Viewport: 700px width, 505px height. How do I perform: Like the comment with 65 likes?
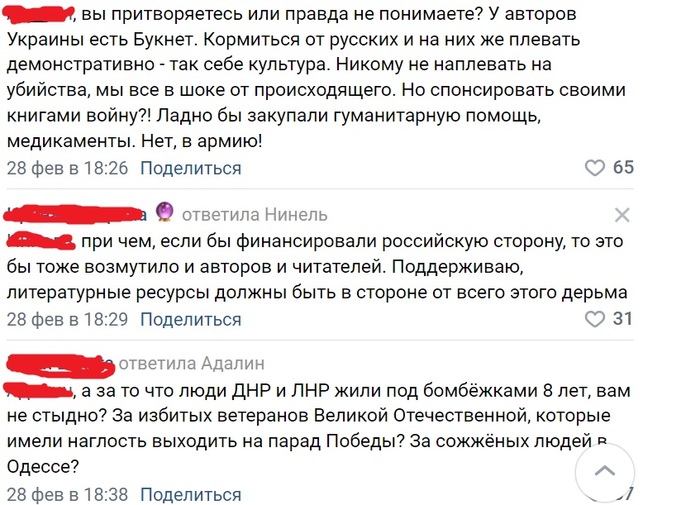pyautogui.click(x=594, y=167)
